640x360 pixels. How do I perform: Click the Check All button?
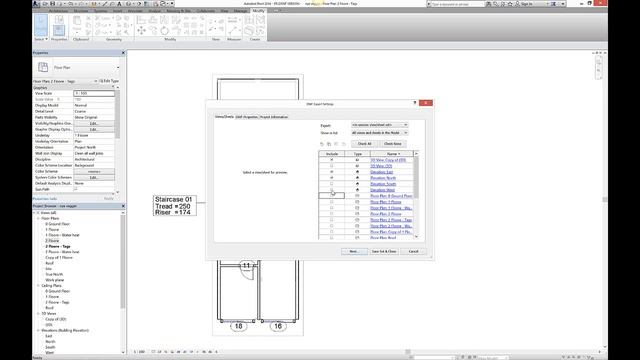coord(364,144)
